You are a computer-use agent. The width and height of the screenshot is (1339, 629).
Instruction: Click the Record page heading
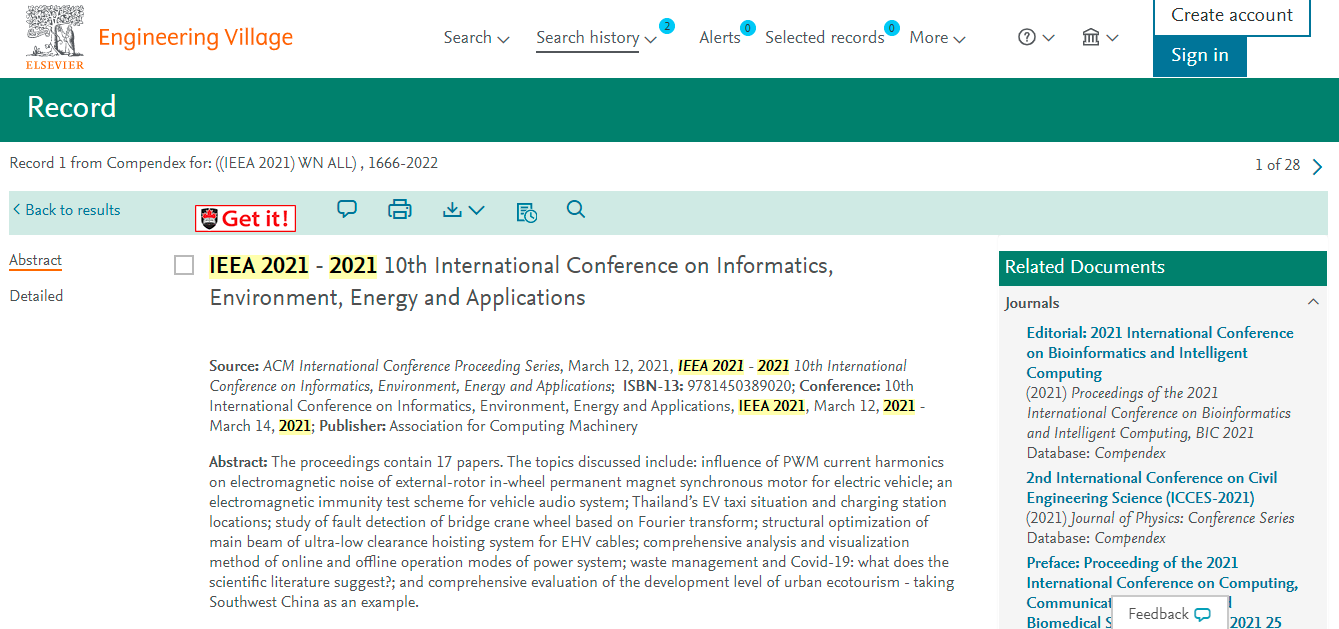click(72, 107)
